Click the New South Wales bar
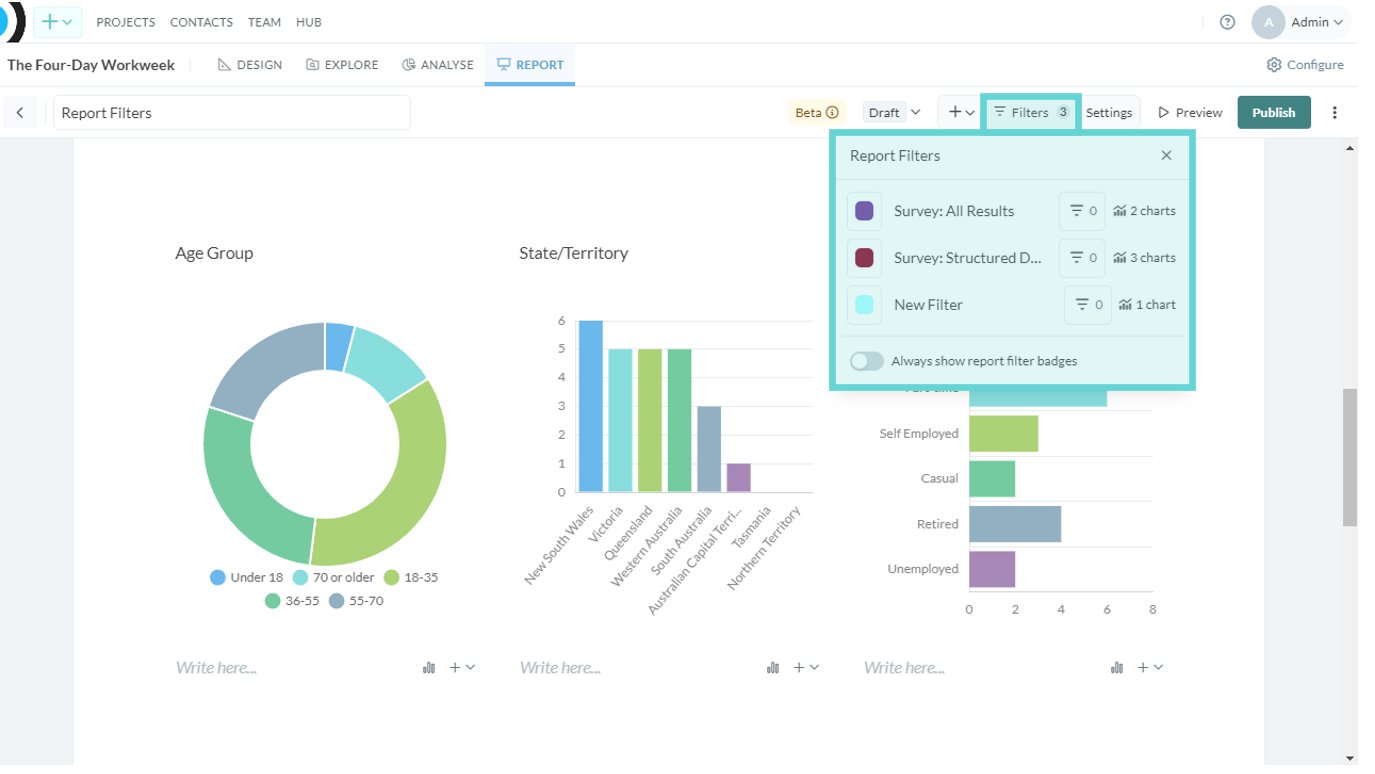1375x774 pixels. point(591,406)
